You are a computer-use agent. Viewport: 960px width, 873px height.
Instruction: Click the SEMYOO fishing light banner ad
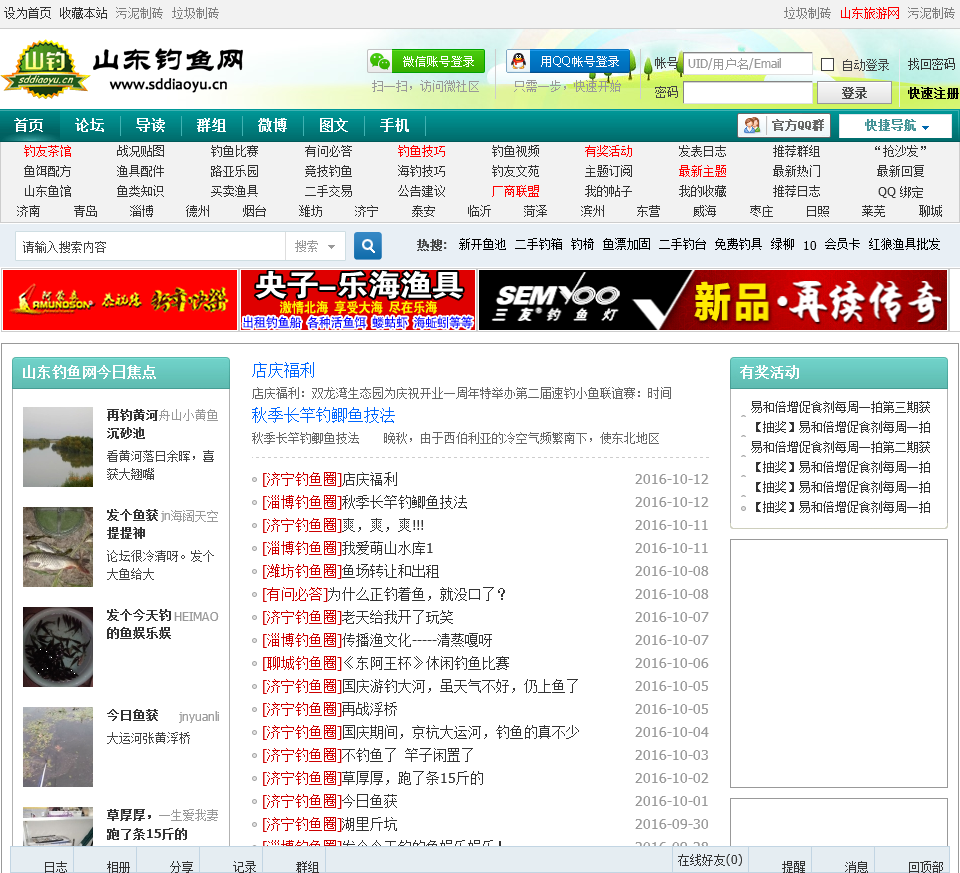712,300
